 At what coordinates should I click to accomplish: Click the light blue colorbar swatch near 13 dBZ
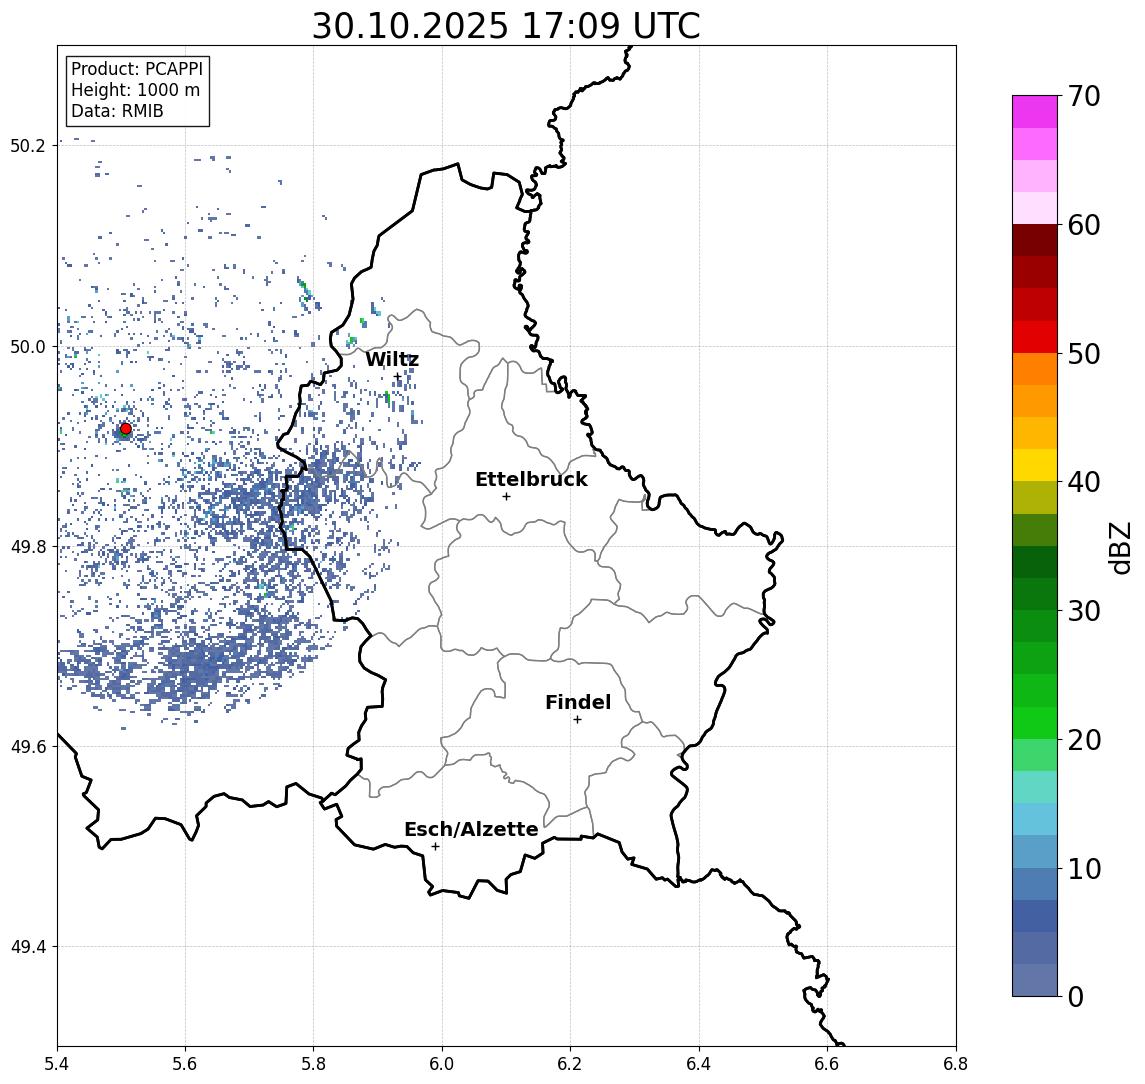(1035, 820)
